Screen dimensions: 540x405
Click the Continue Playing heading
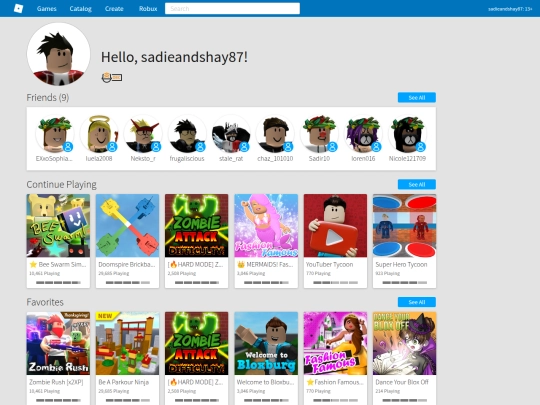(62, 185)
